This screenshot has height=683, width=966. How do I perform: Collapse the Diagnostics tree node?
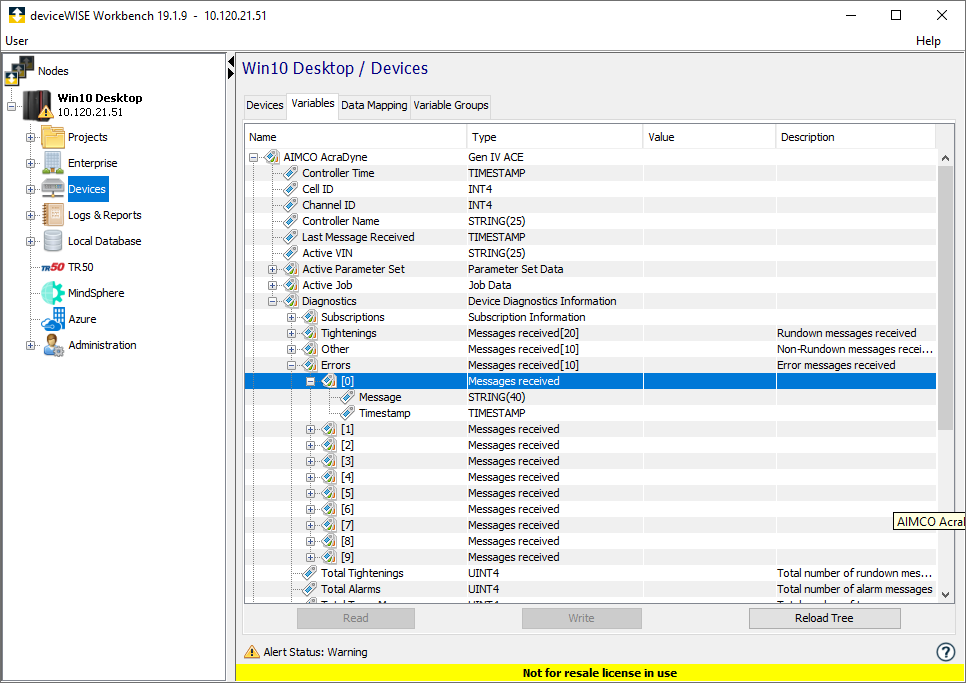click(273, 301)
